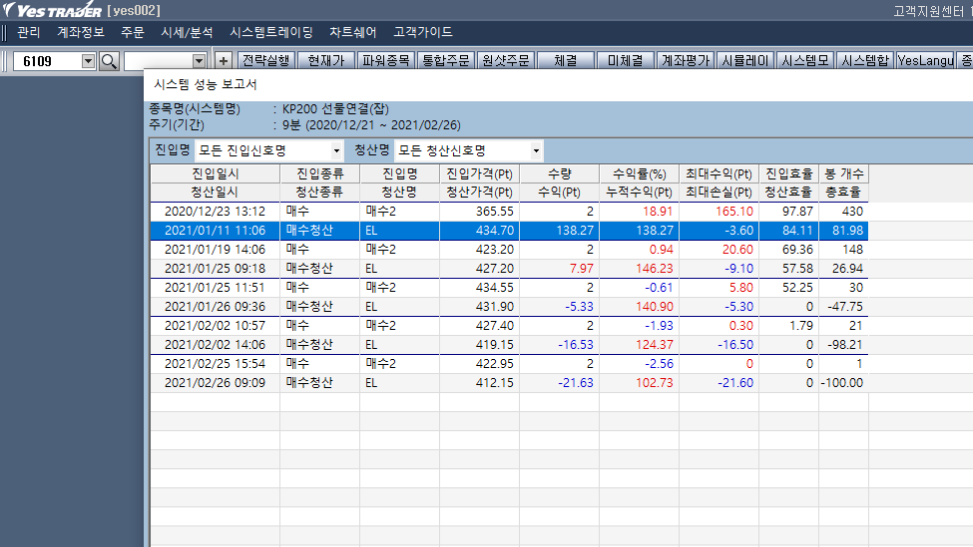Click the 수익률(%) column header
This screenshot has width=973, height=547.
click(638, 173)
